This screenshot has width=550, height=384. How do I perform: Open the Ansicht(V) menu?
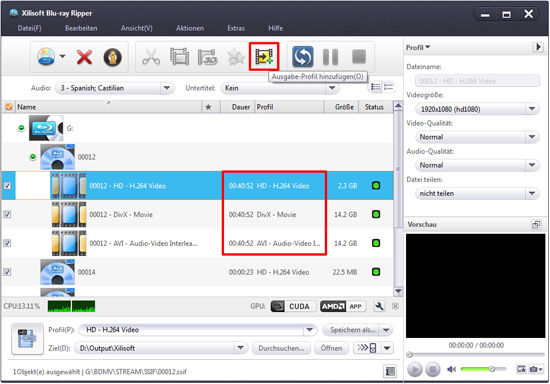click(x=137, y=28)
